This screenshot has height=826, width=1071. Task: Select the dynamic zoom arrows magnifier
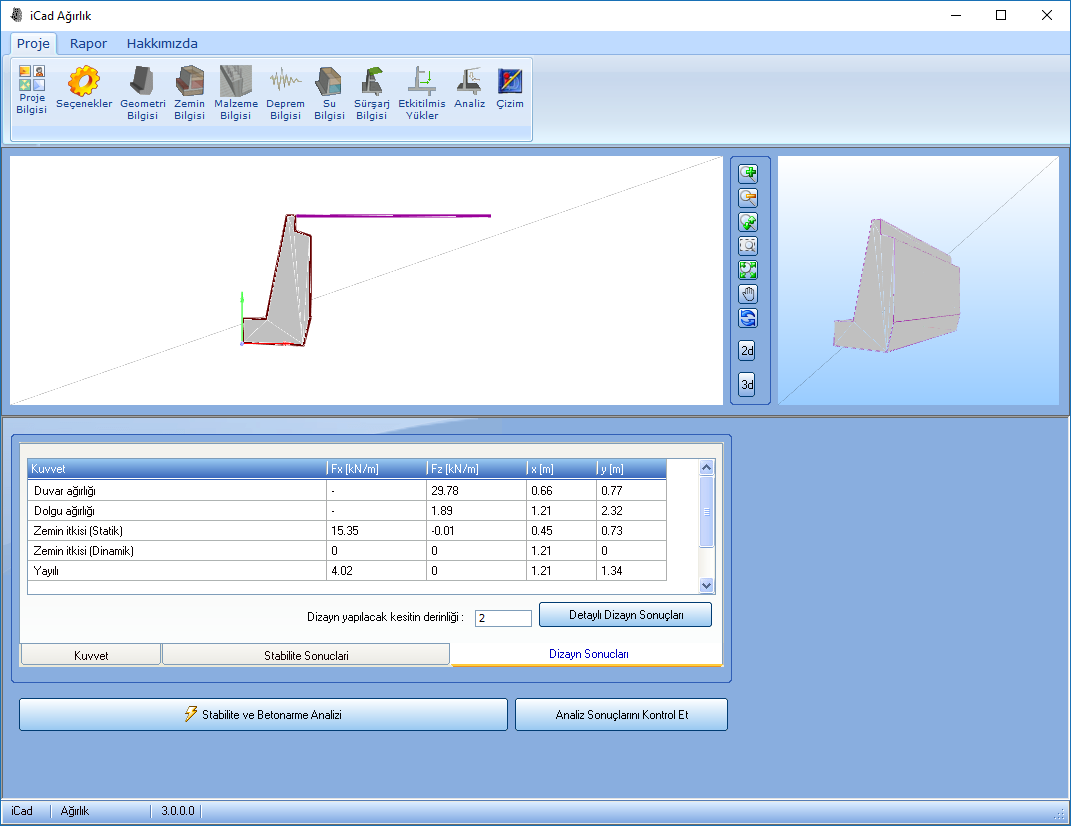(x=748, y=221)
